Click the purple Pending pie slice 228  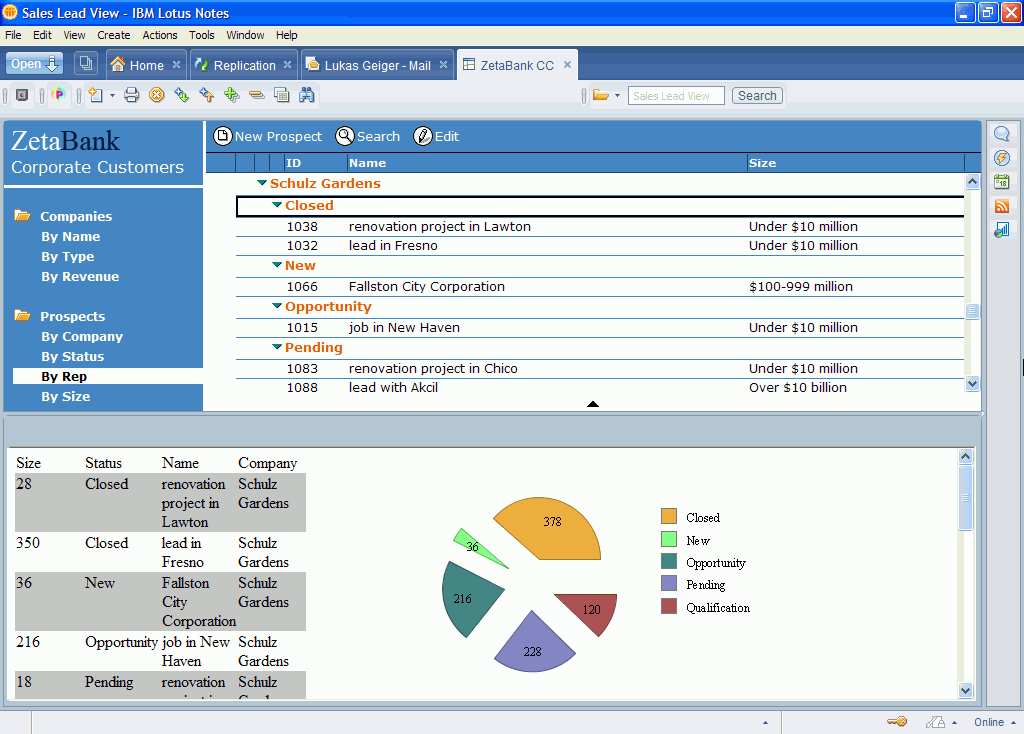(x=534, y=646)
